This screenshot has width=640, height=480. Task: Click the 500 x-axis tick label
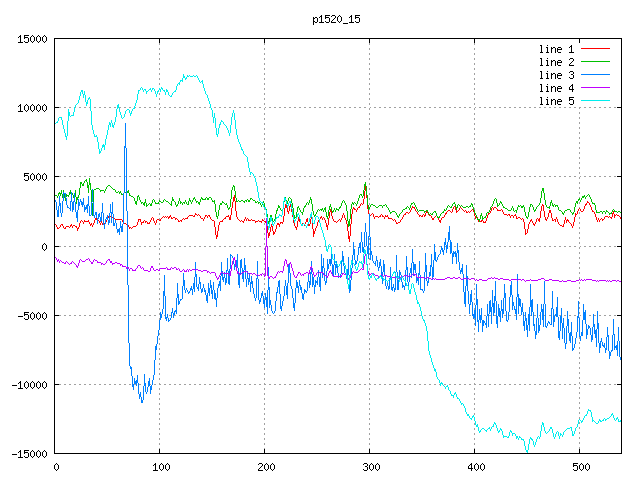580,467
